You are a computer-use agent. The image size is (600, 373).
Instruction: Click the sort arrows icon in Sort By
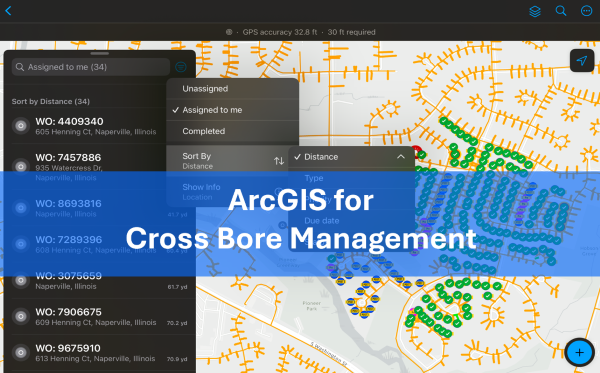click(279, 161)
